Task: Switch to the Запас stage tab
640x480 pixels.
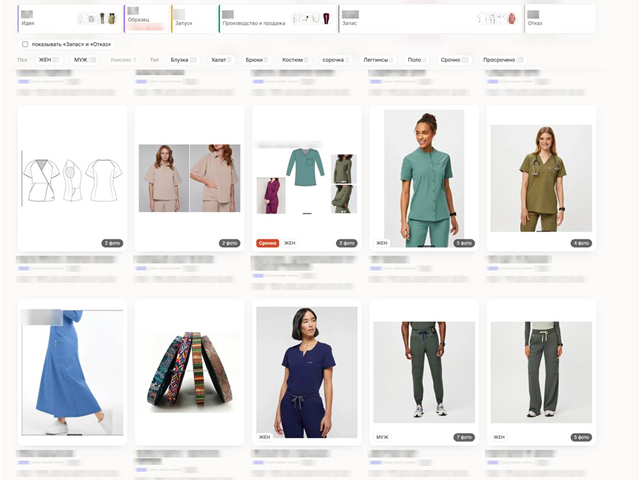Action: coord(430,19)
